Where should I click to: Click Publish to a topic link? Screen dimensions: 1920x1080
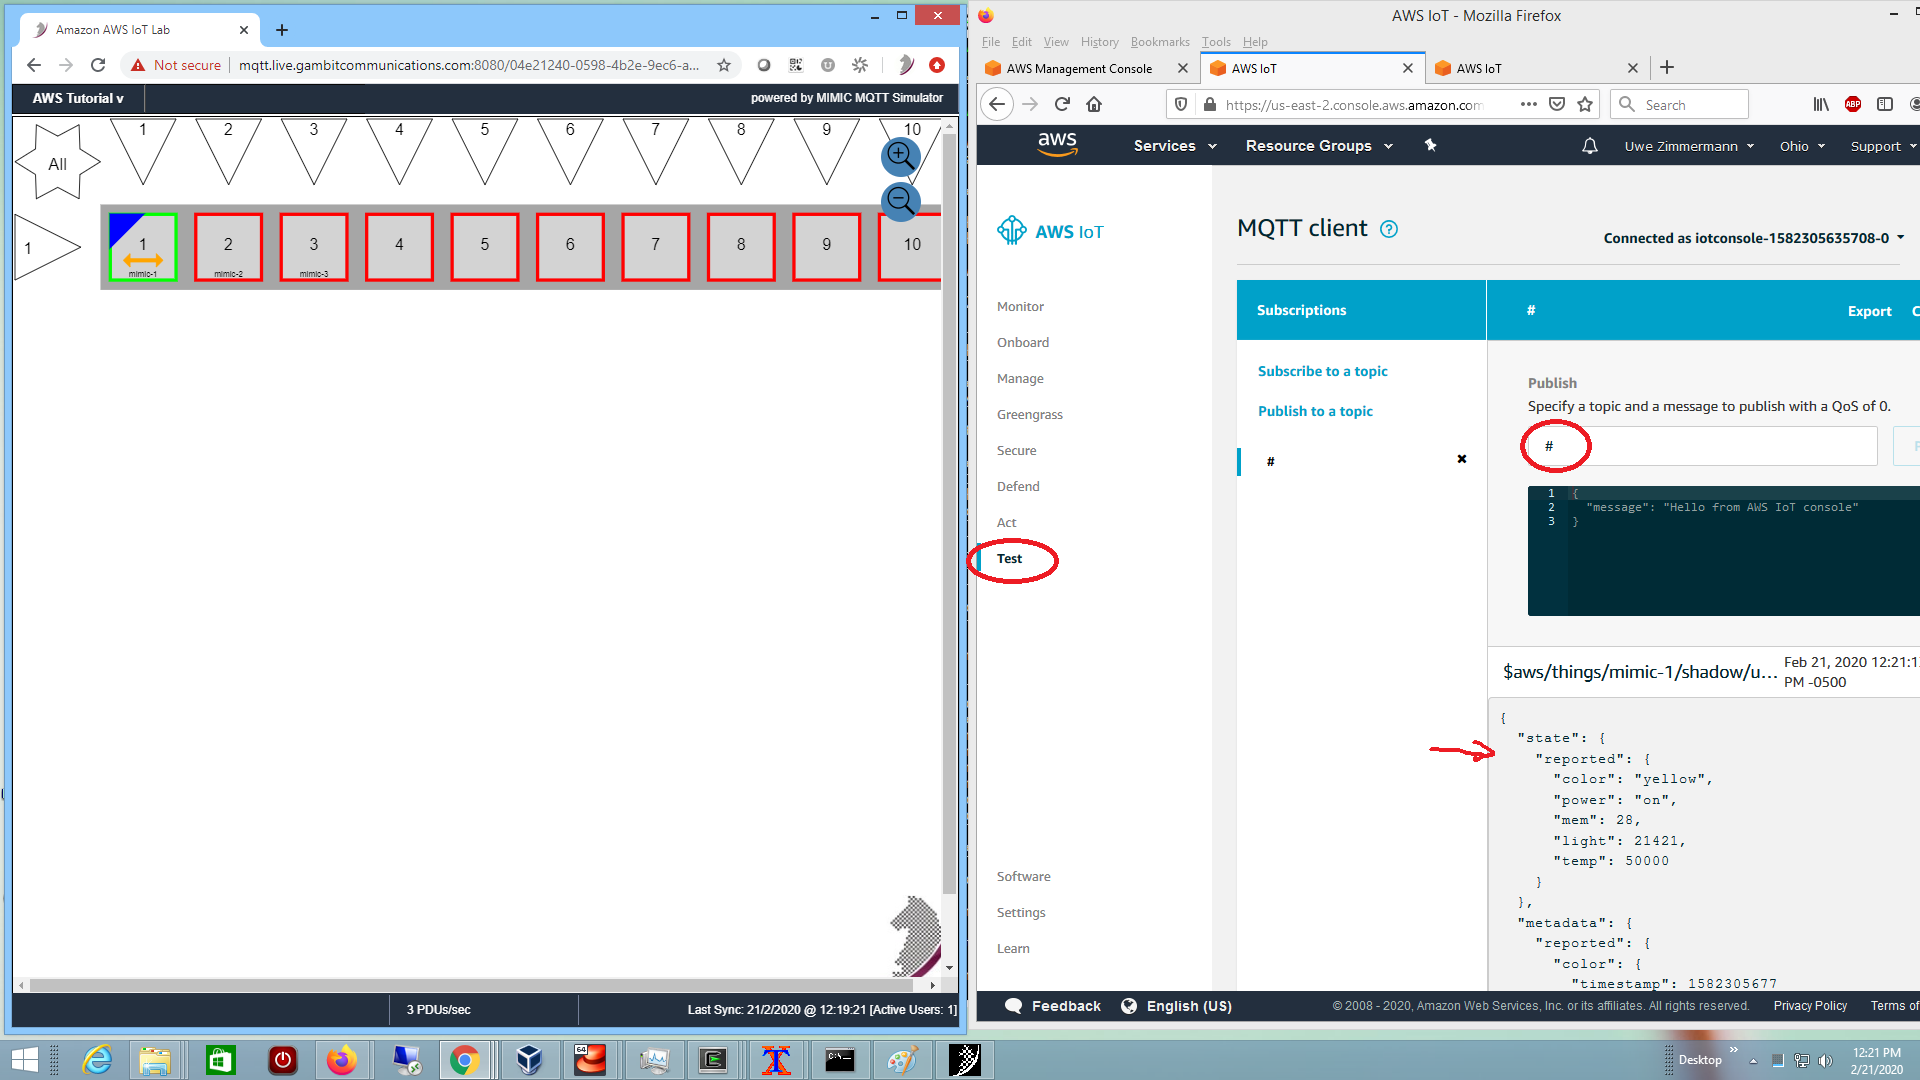1315,411
